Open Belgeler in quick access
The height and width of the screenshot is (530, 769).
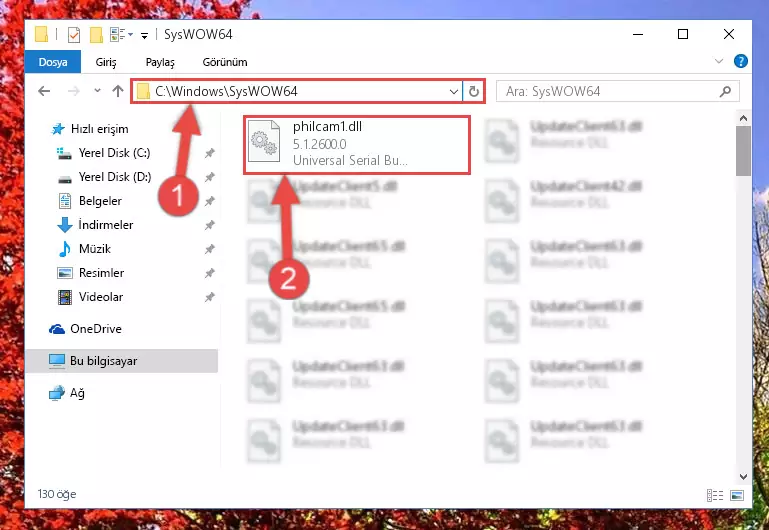90,201
